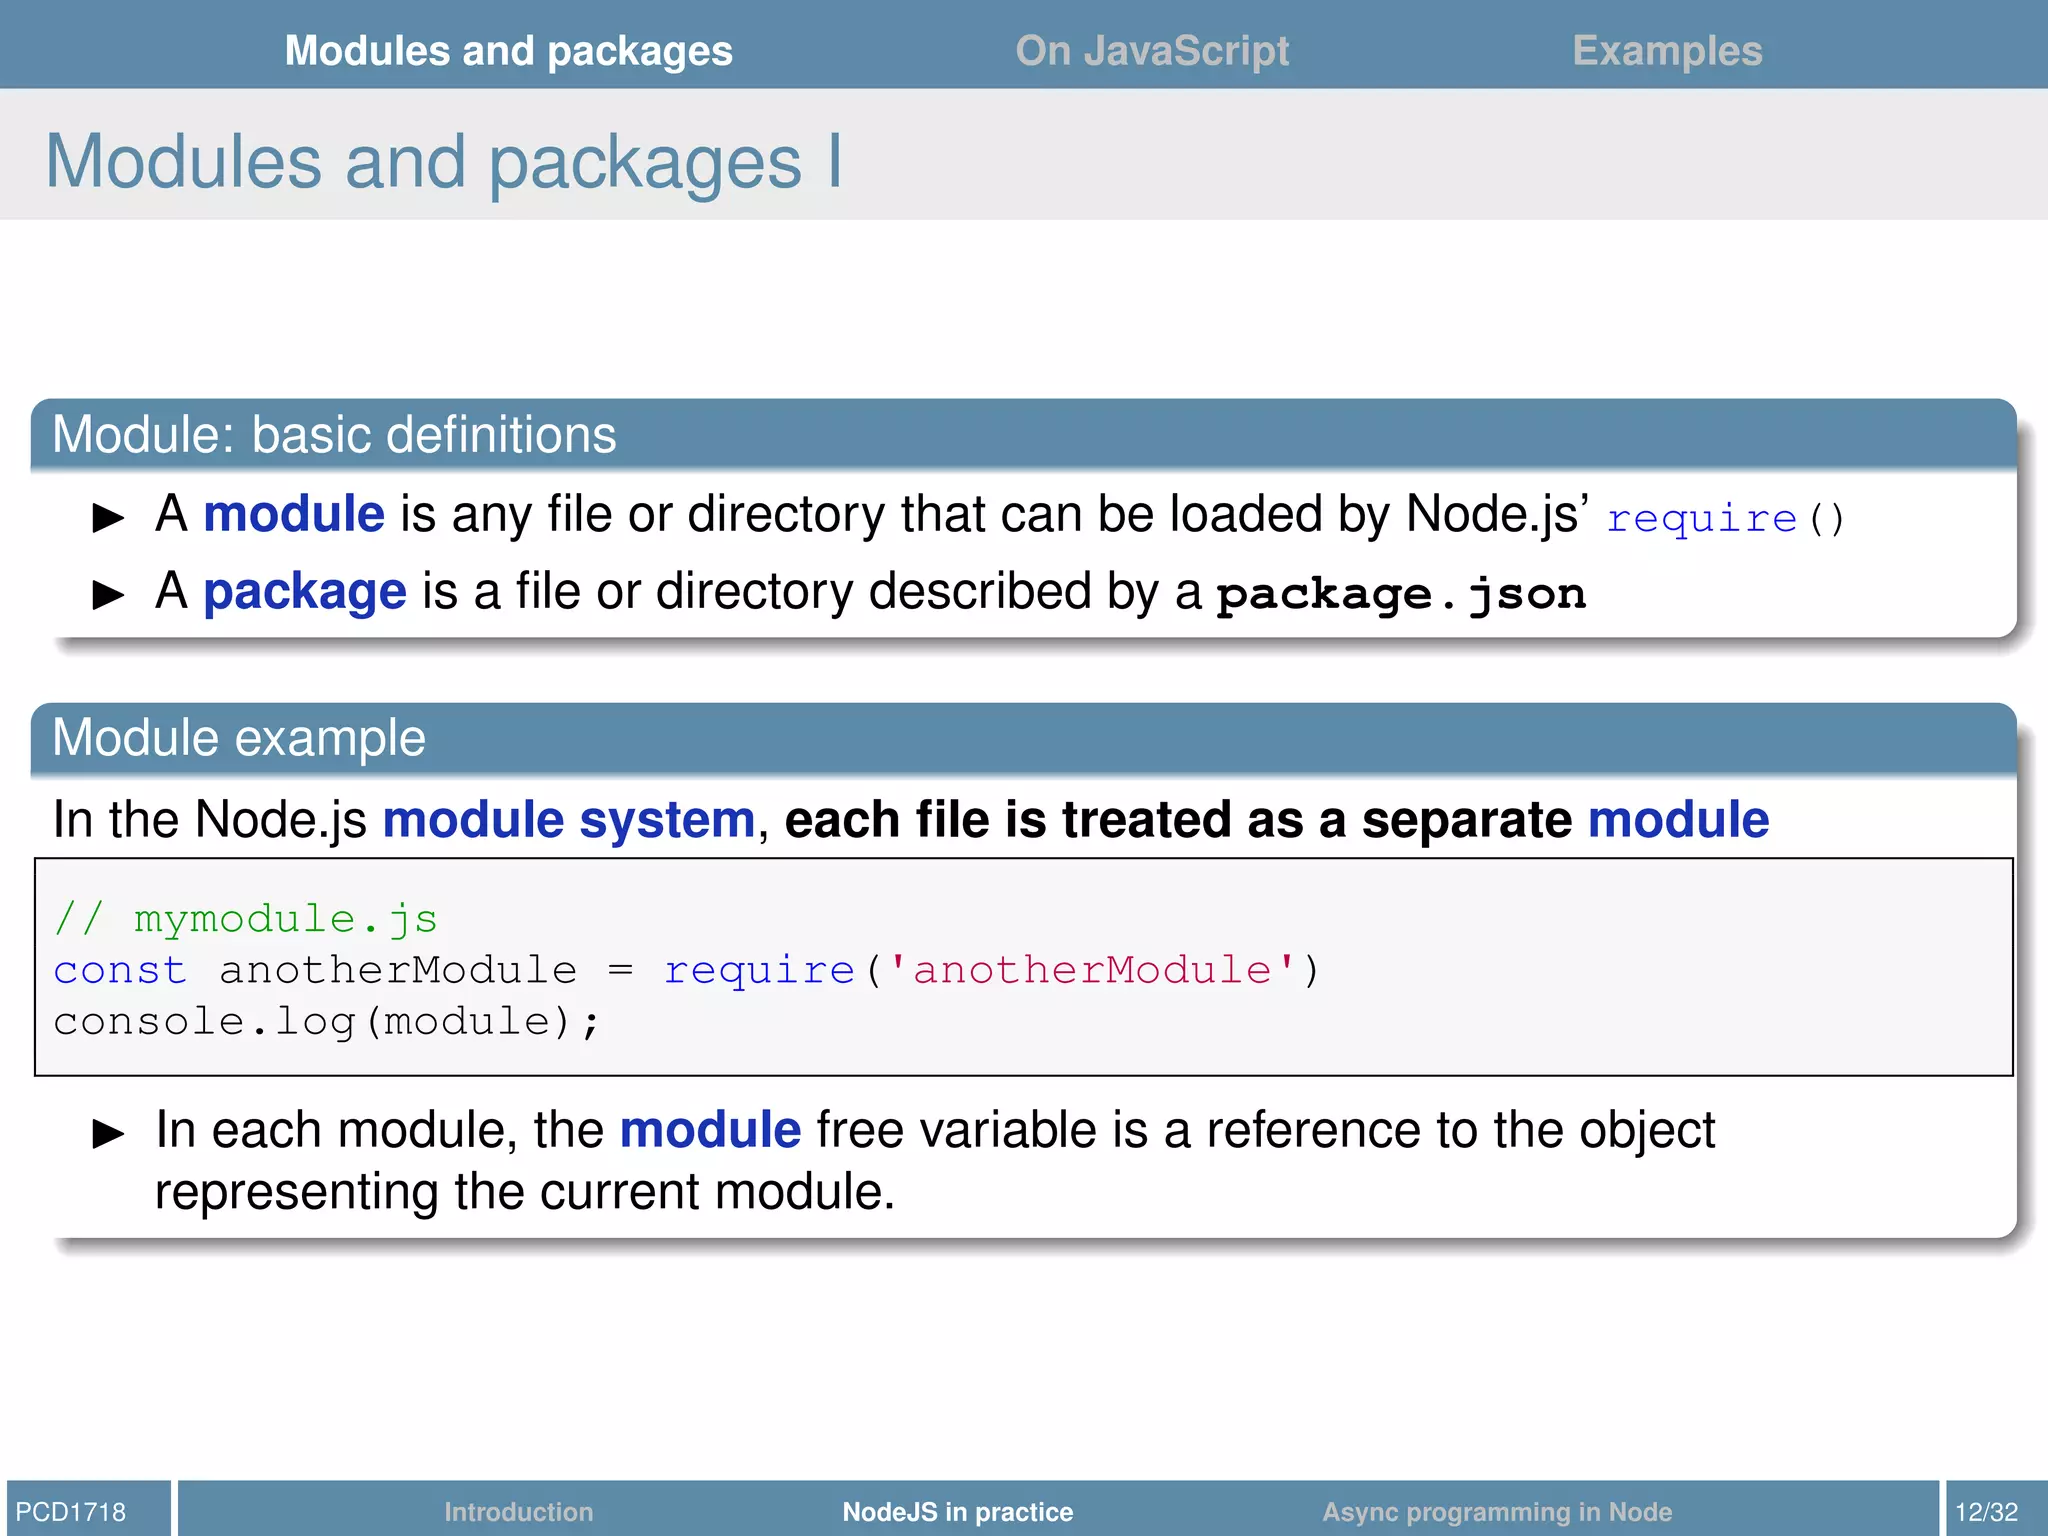This screenshot has height=1536, width=2048.
Task: Click 'each file is treated as a separate' text
Action: coord(1179,820)
